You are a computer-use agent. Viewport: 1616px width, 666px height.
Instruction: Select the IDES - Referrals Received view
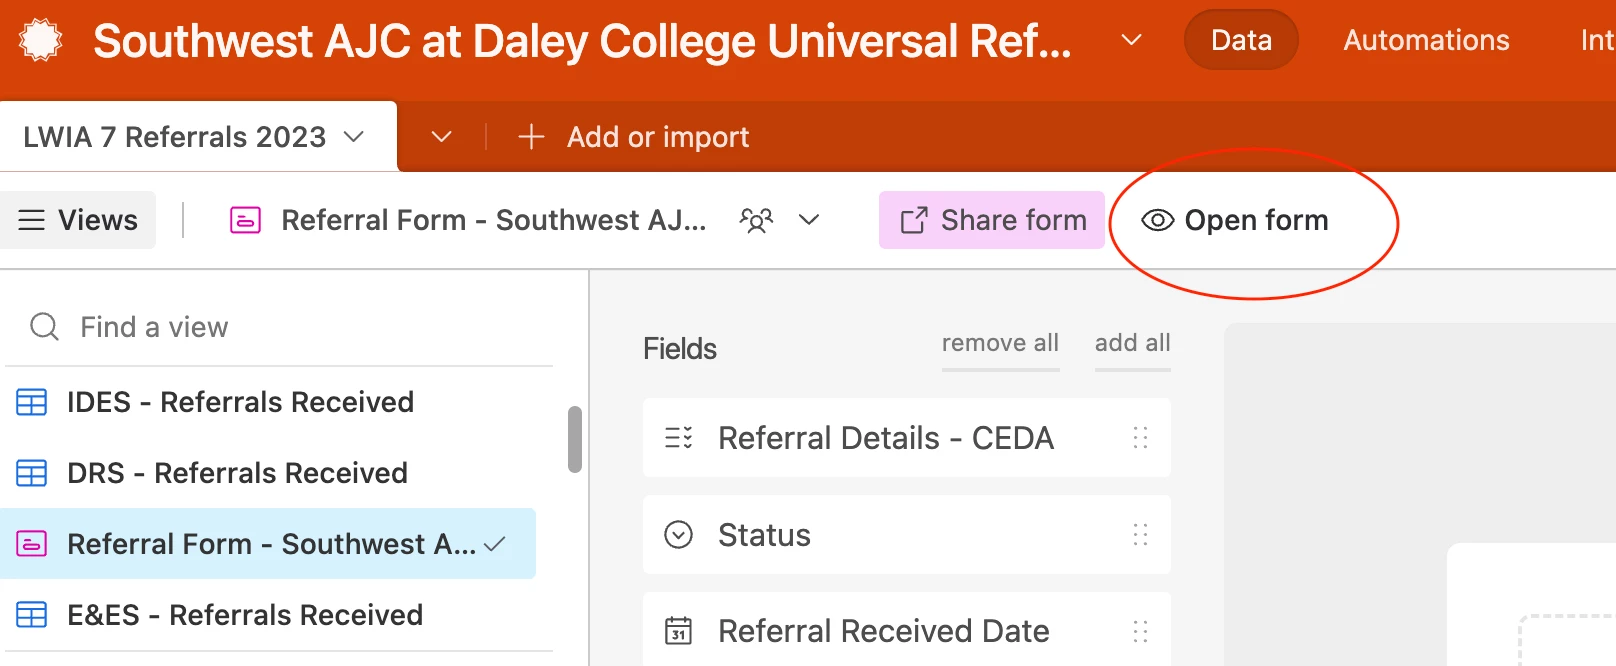(240, 402)
